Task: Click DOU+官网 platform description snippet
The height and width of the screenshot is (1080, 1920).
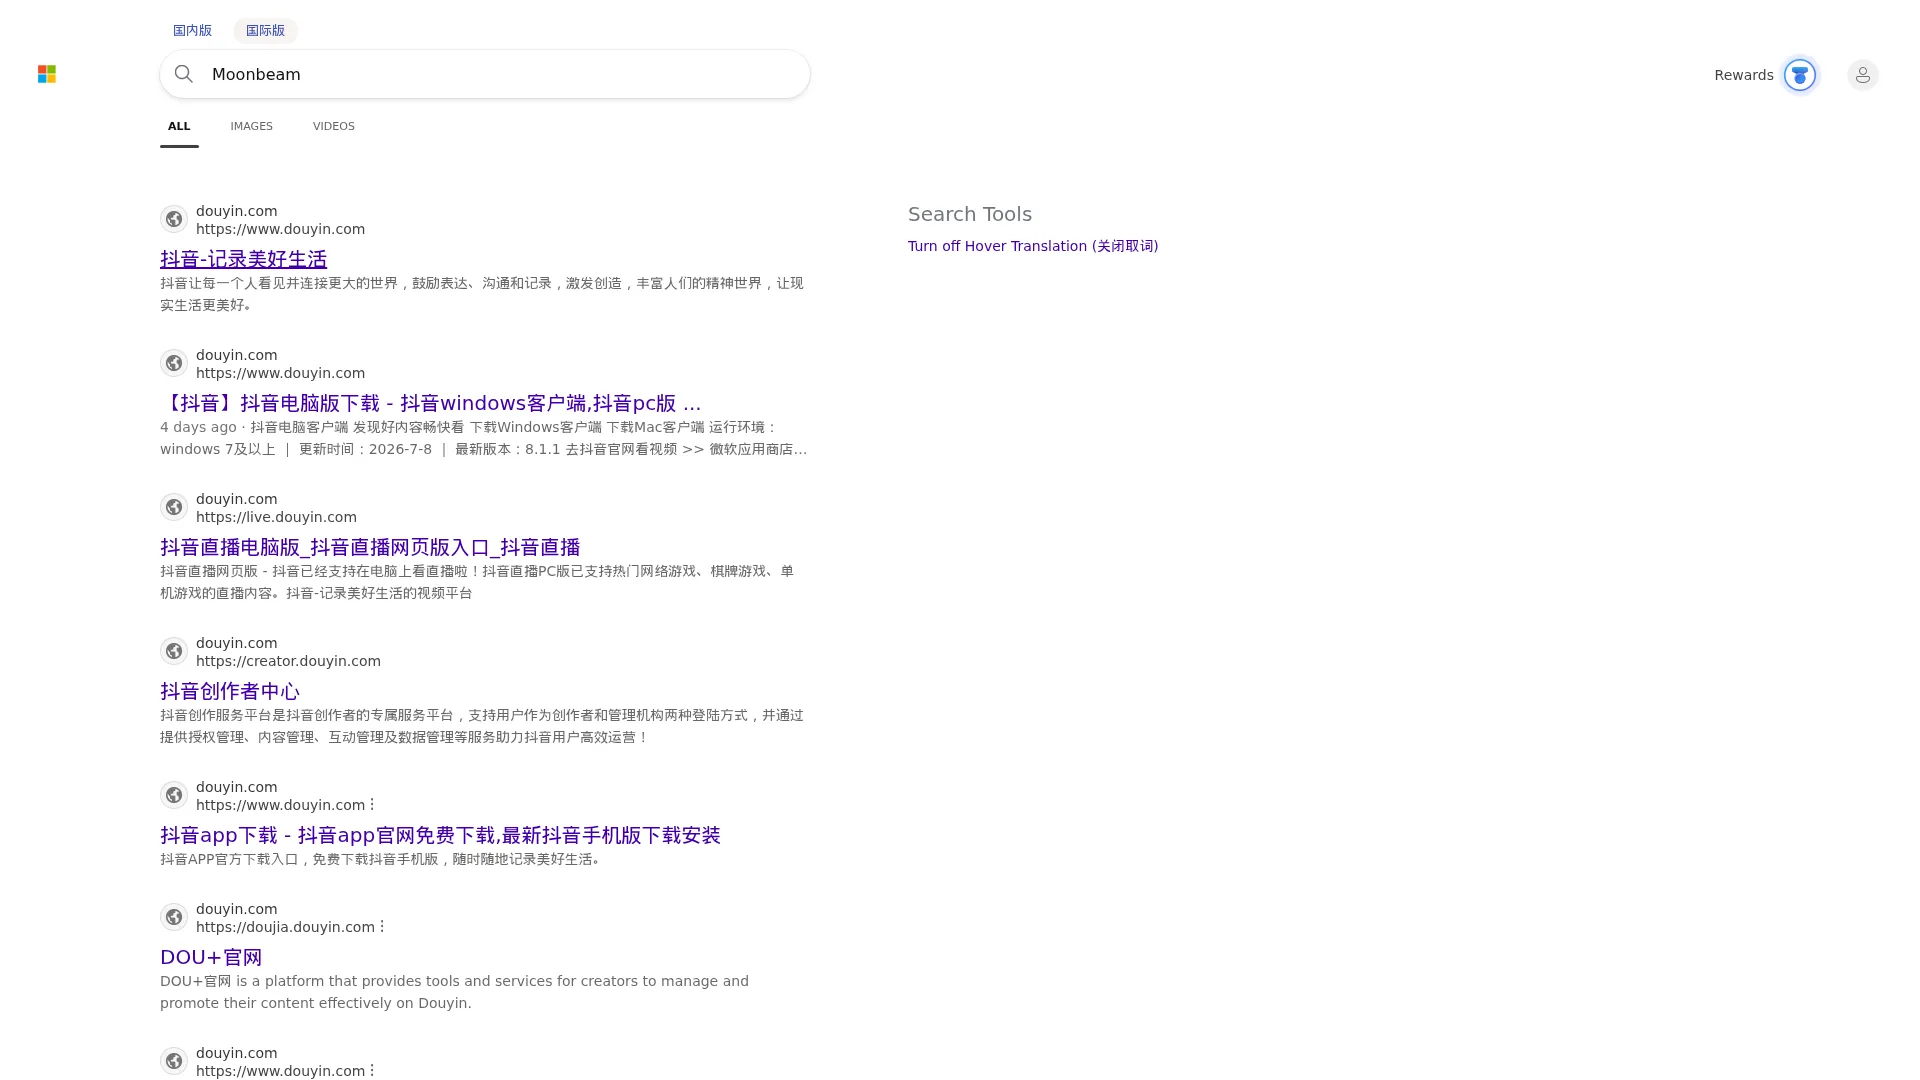Action: [454, 992]
